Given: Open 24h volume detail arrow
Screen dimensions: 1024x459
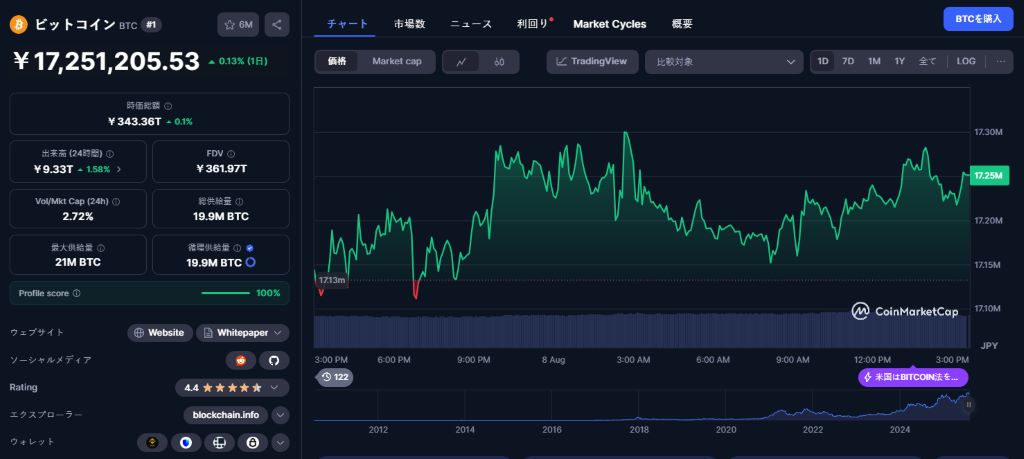Looking at the screenshot, I should point(118,169).
